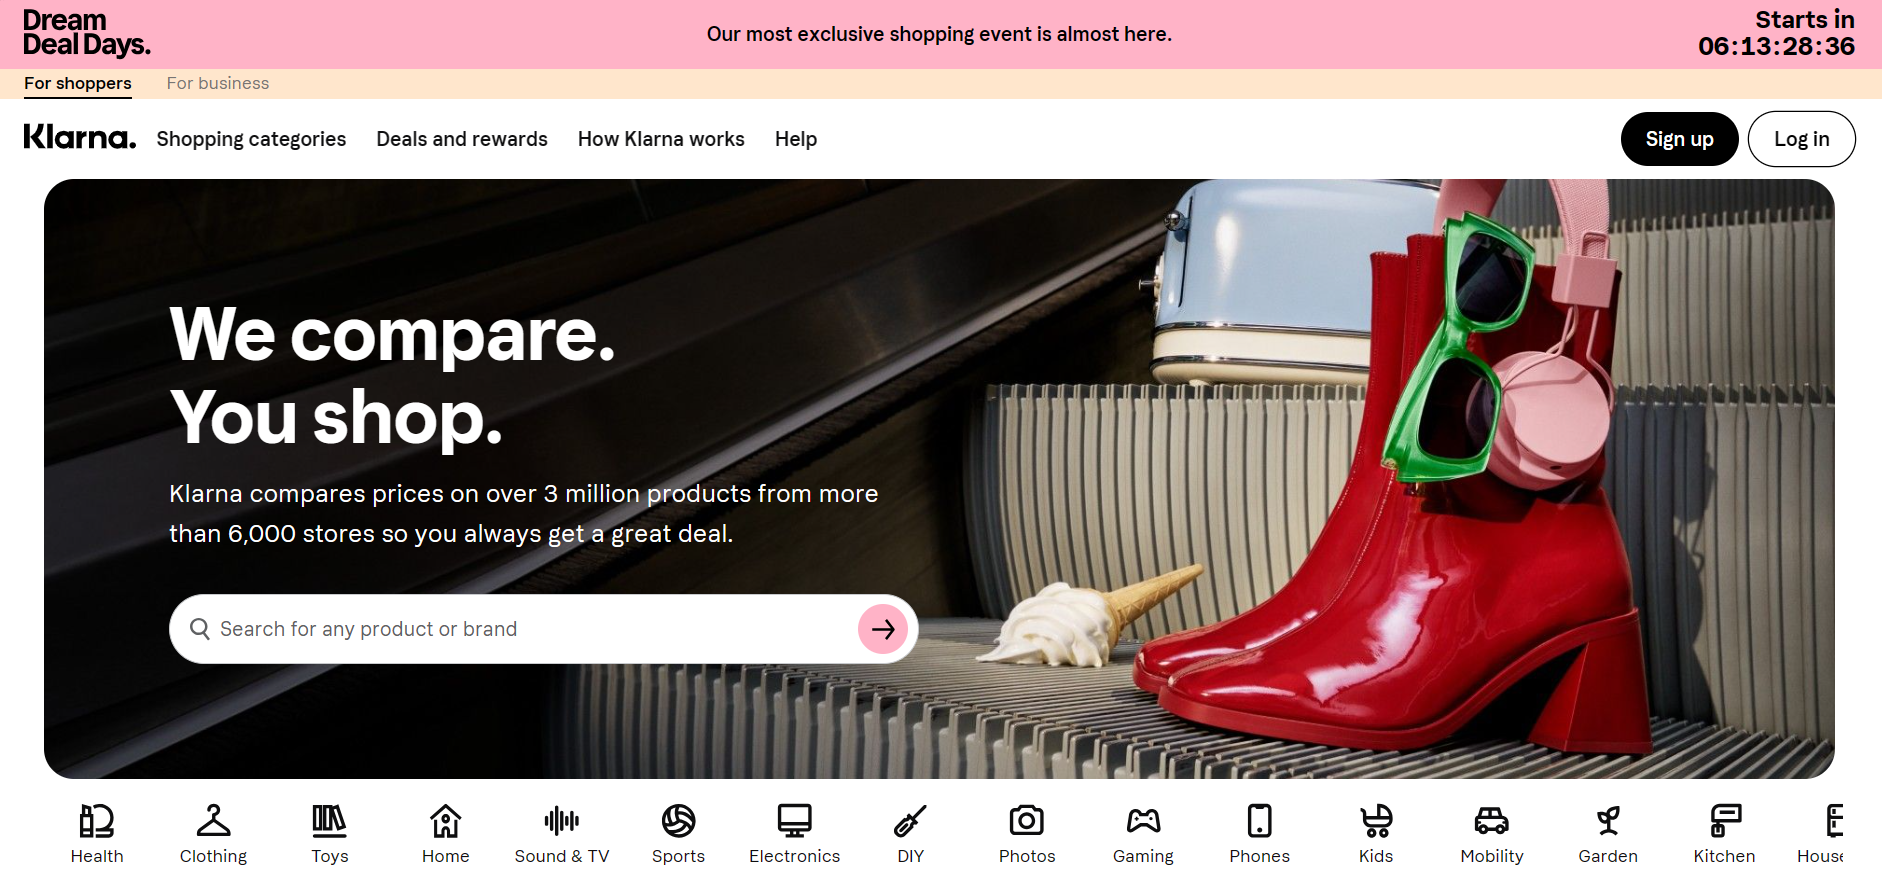Open the partially visible House category icon
Screen dimensions: 1882x875
tap(1833, 821)
